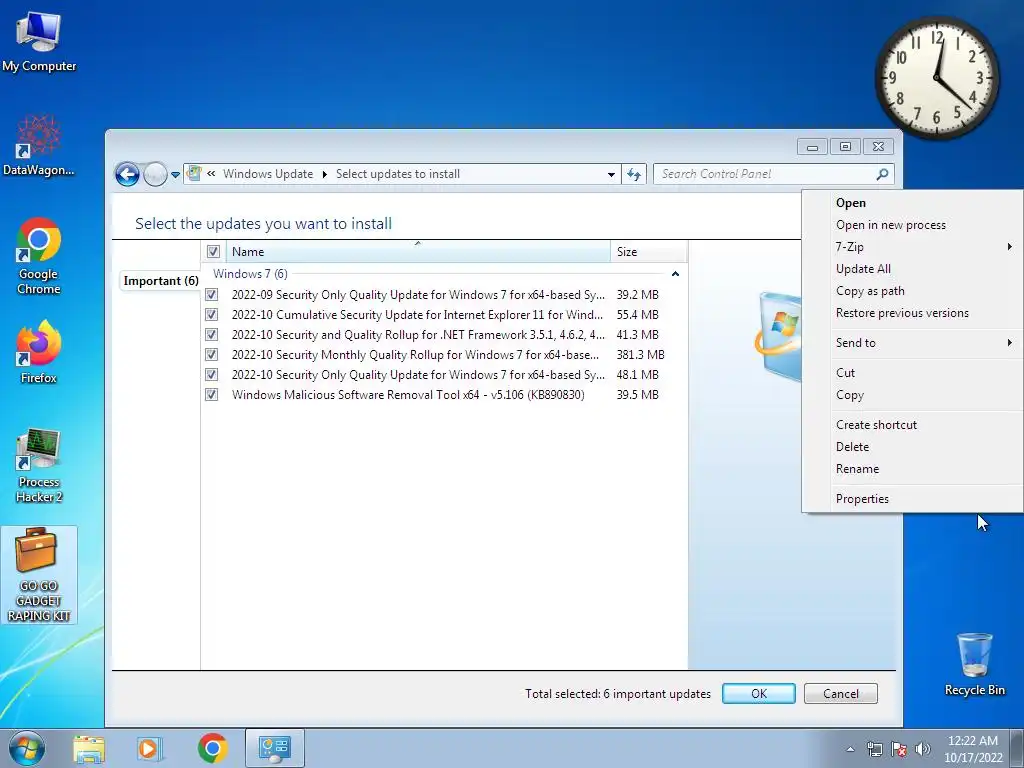Screen dimensions: 1024x768
Task: Show previous locations via double chevron
Action: tap(211, 174)
